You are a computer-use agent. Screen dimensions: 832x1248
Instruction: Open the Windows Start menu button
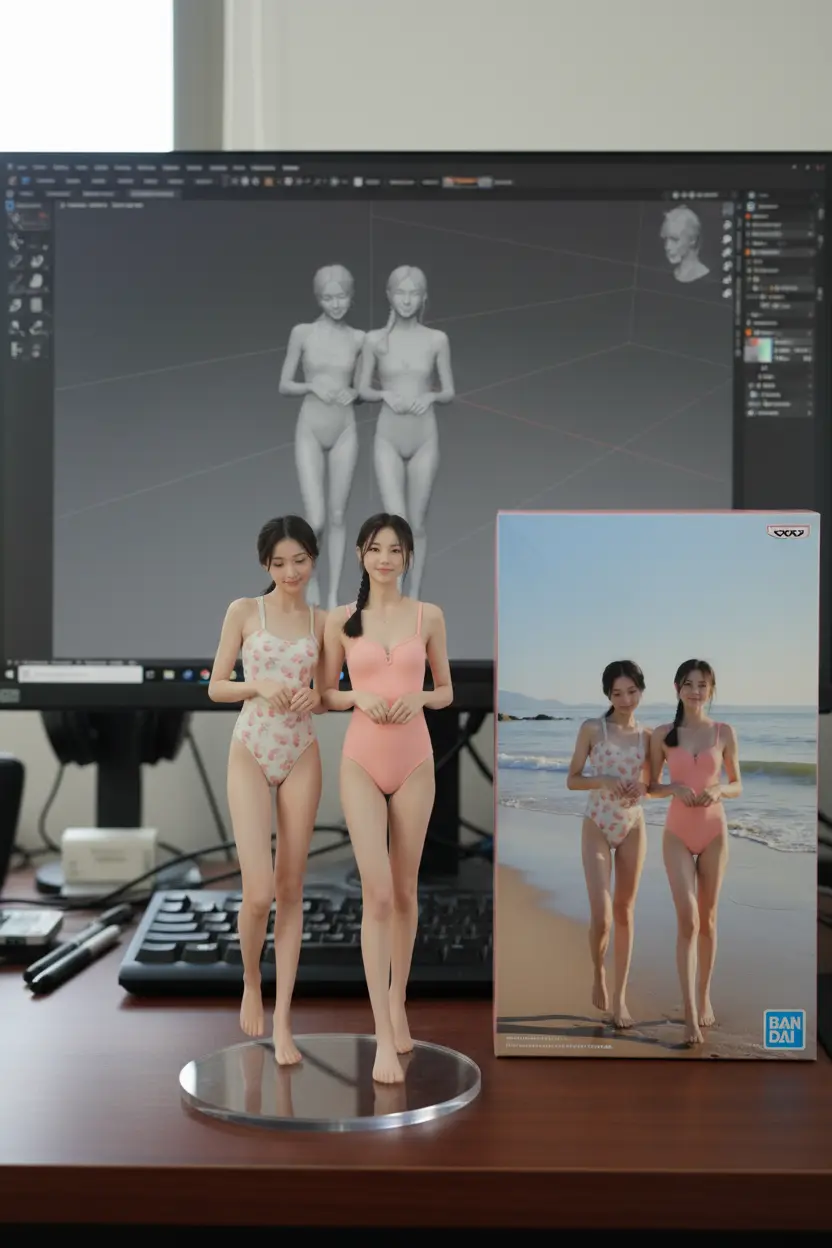9,674
